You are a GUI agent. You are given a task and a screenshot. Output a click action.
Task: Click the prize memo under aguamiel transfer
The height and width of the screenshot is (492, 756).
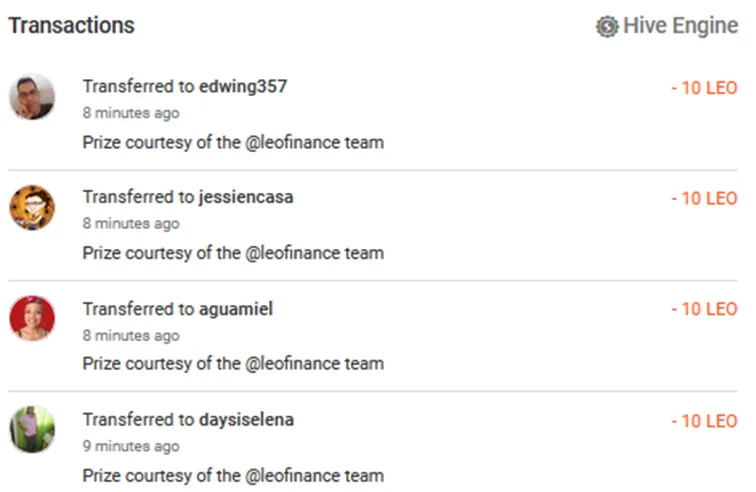click(233, 364)
